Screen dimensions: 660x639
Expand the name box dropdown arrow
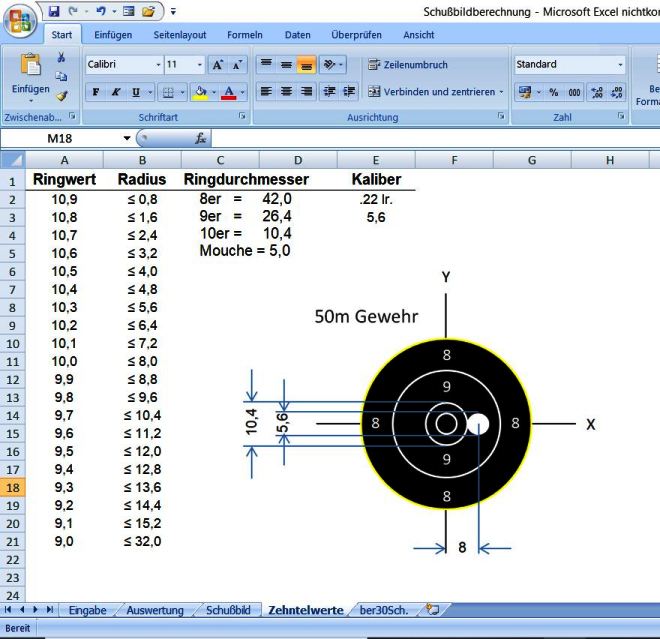(x=127, y=138)
